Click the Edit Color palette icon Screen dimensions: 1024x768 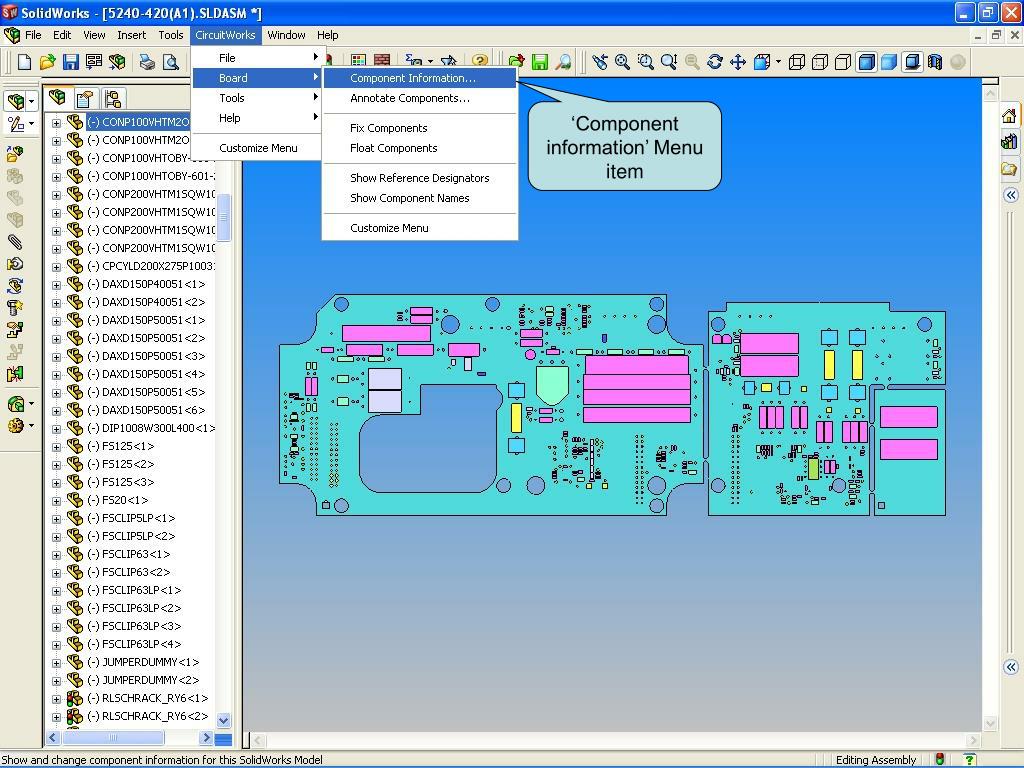[x=358, y=62]
